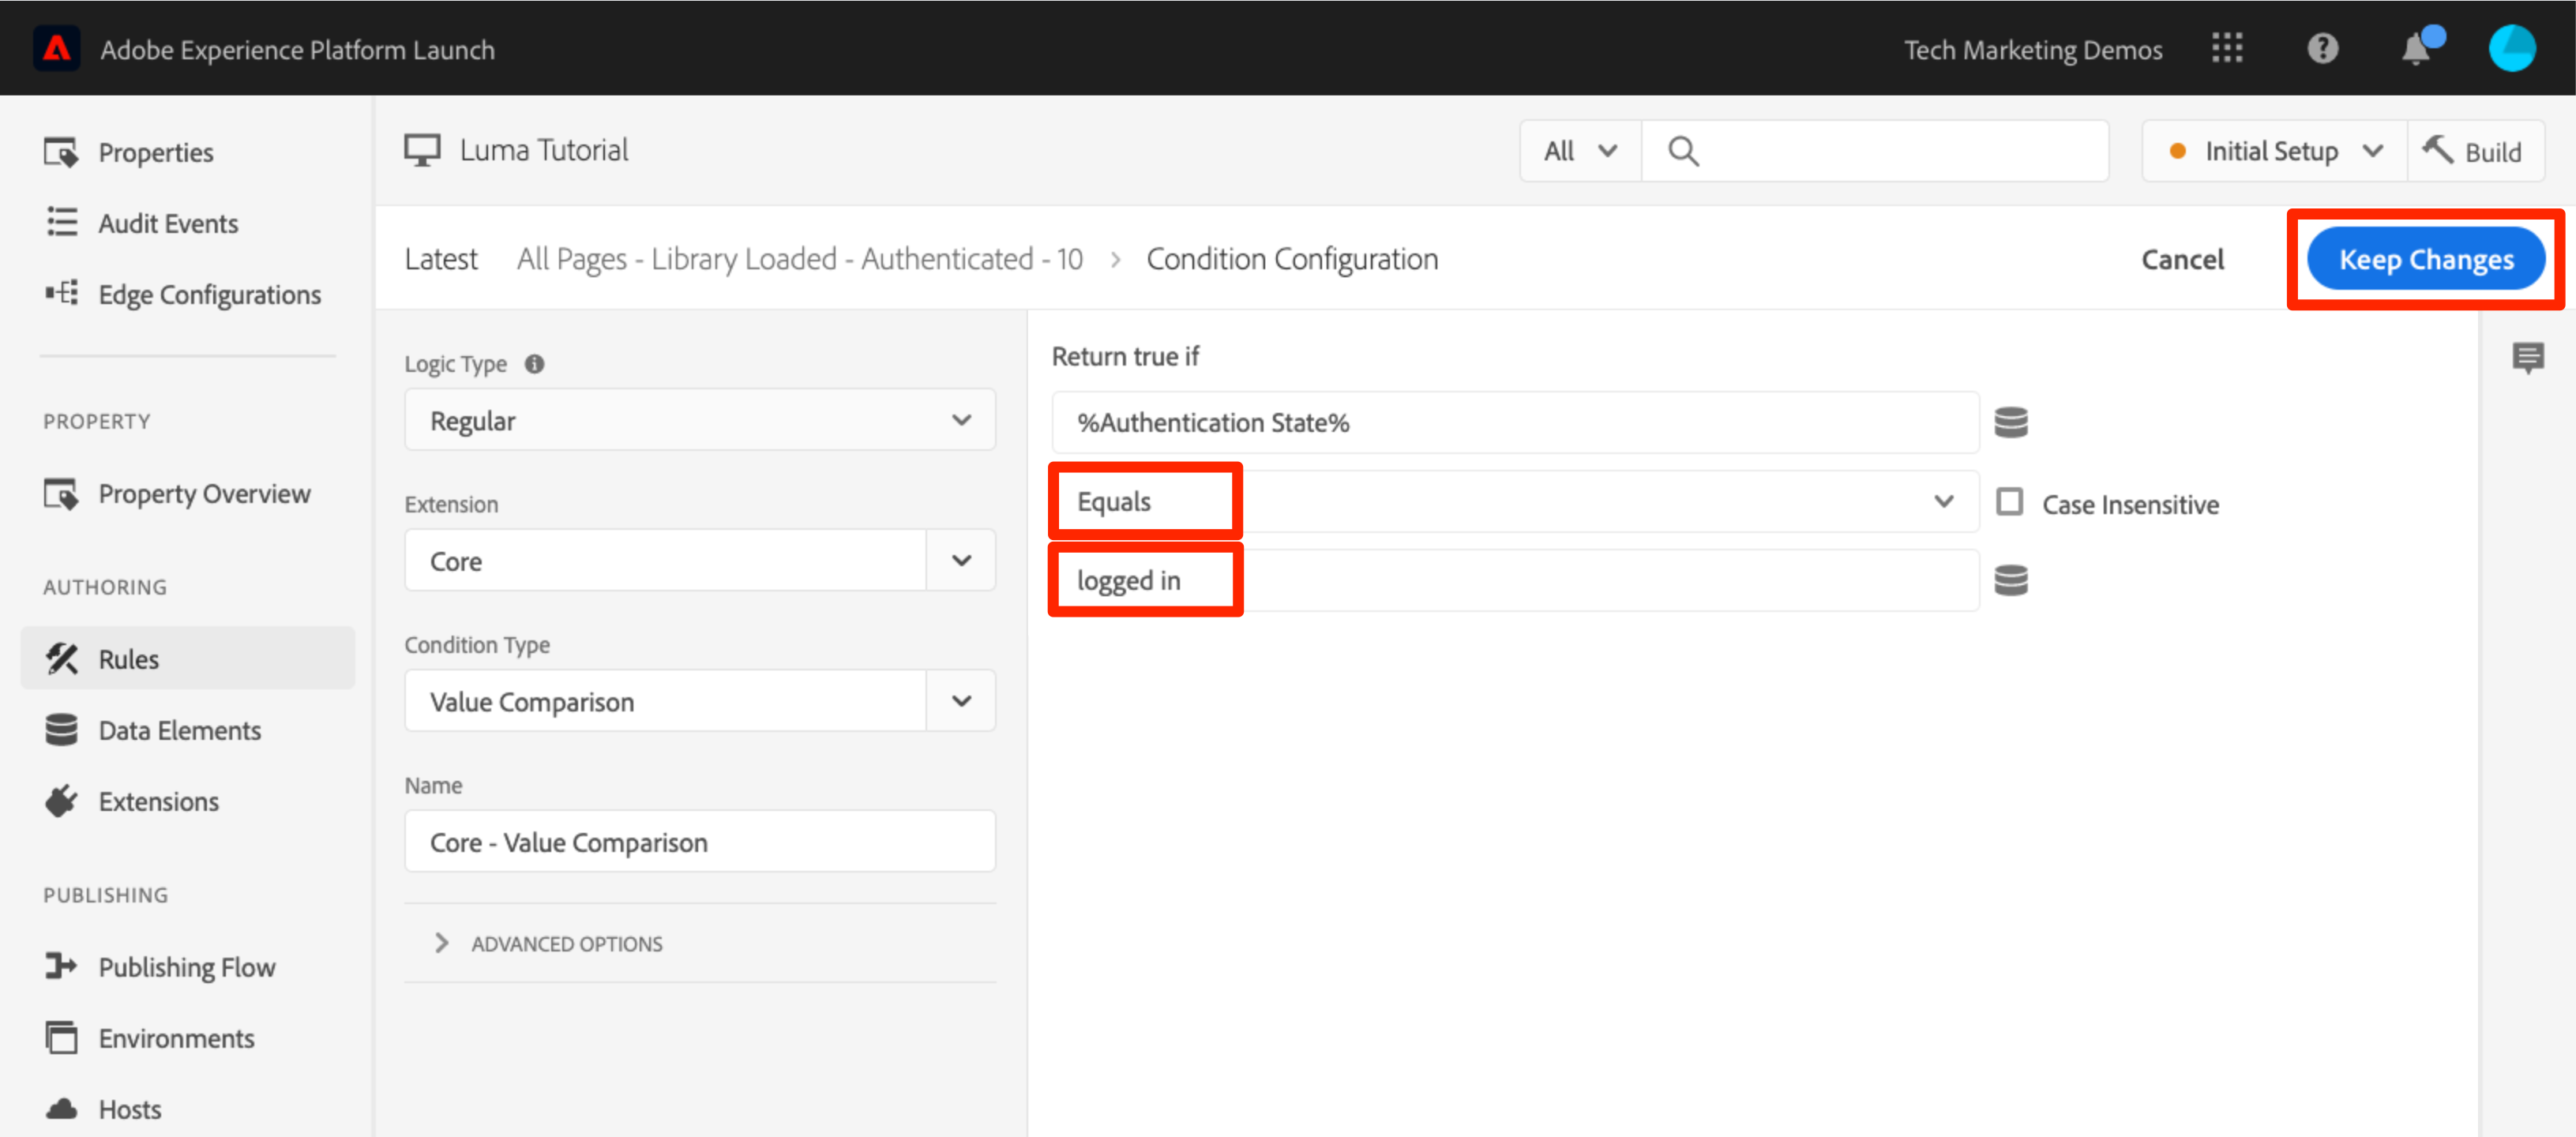
Task: Open the Condition Type Value Comparison dropdown
Action: coord(699,701)
